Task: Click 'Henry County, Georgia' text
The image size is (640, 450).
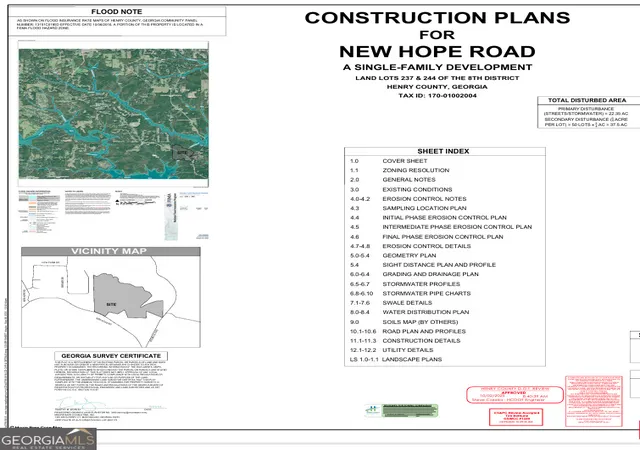Action: (437, 87)
